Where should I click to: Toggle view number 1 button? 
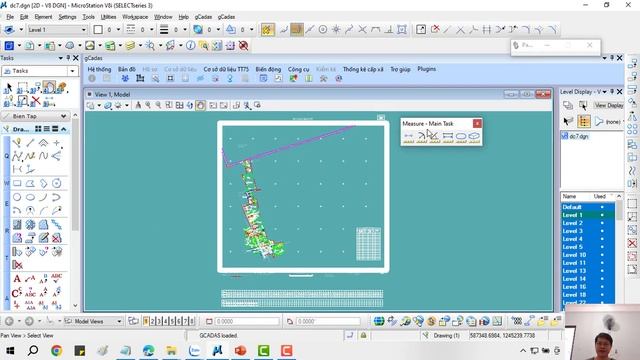[146, 321]
